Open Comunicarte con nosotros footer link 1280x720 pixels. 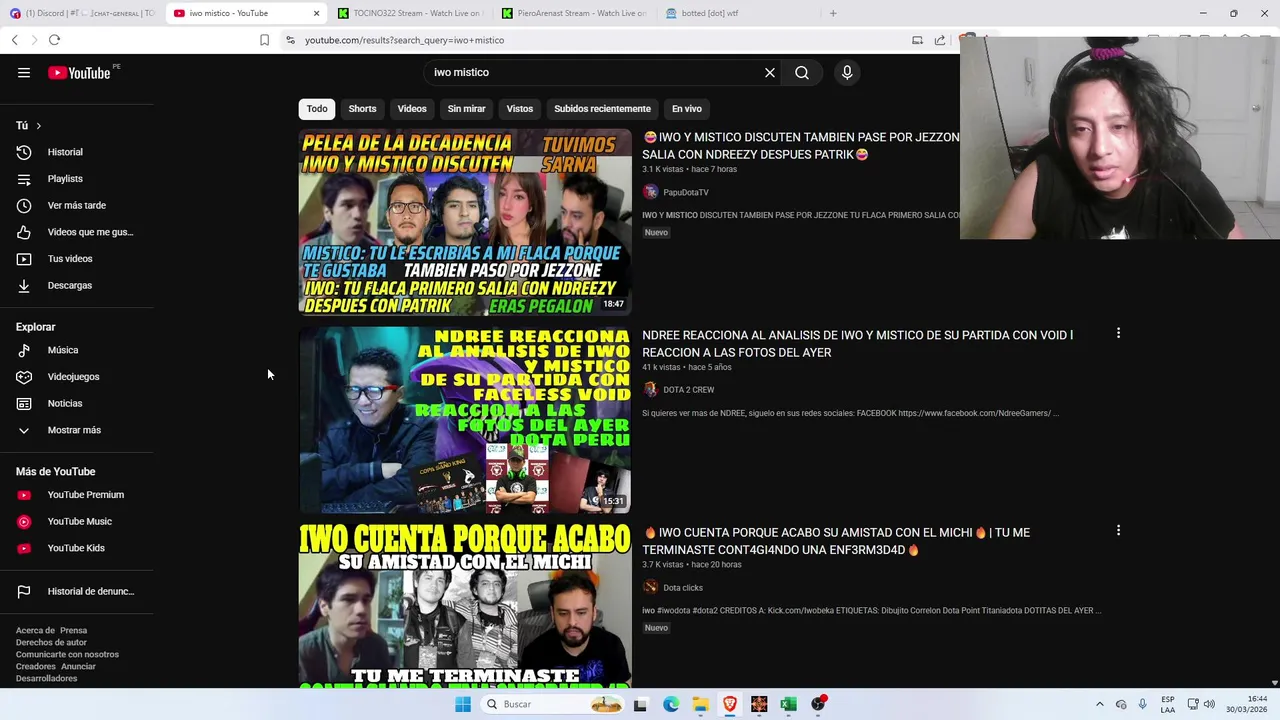coord(67,655)
